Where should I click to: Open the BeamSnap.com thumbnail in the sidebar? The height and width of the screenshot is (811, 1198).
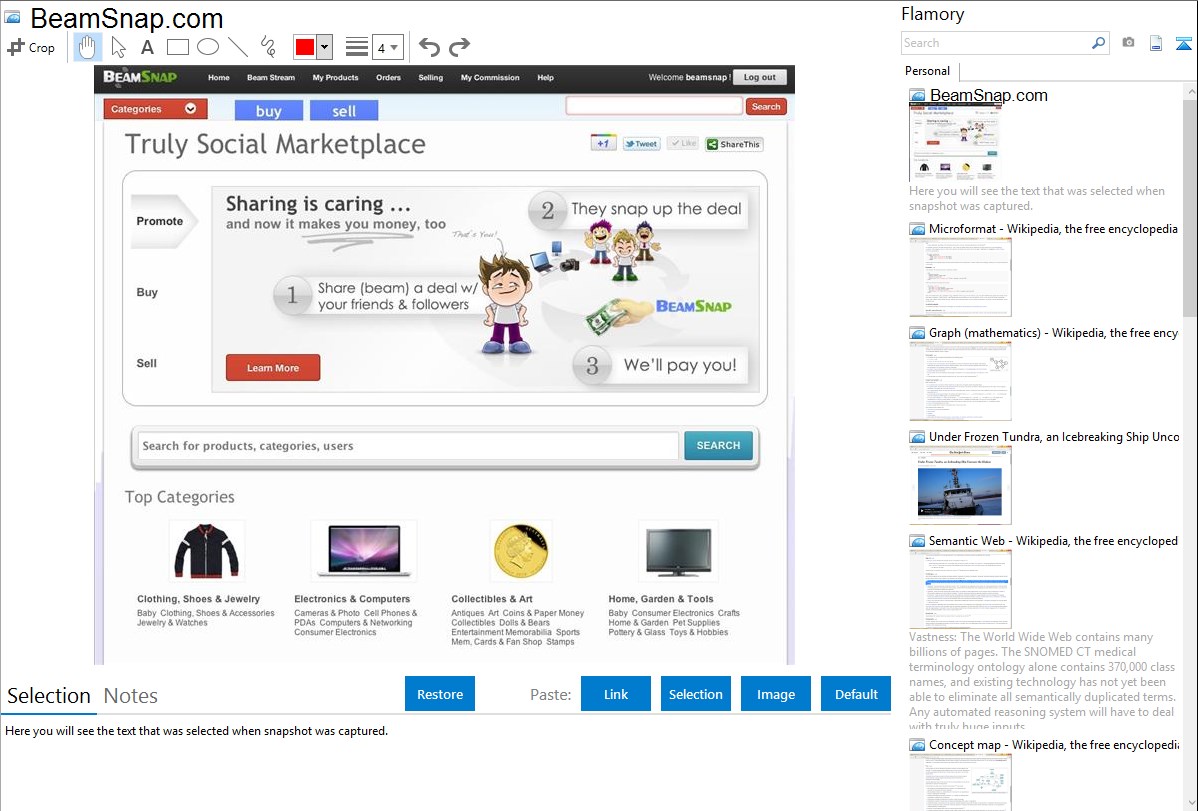tap(955, 143)
